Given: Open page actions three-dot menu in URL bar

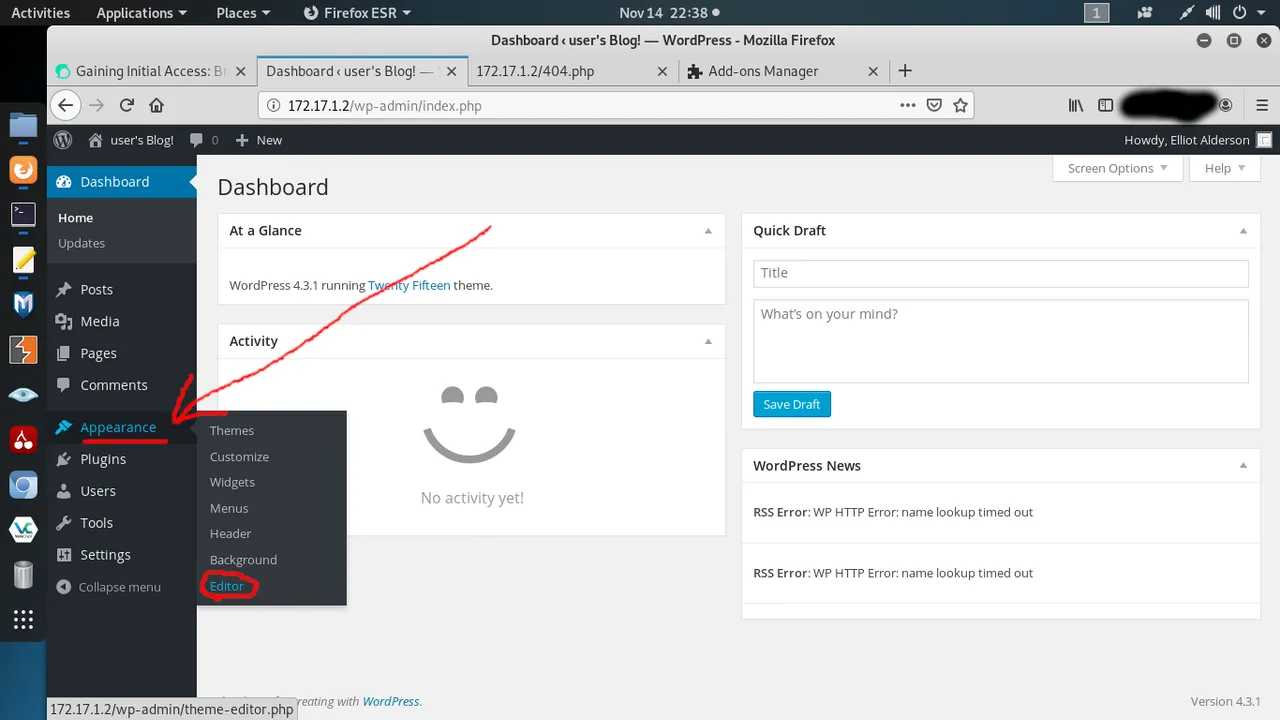Looking at the screenshot, I should coord(908,105).
